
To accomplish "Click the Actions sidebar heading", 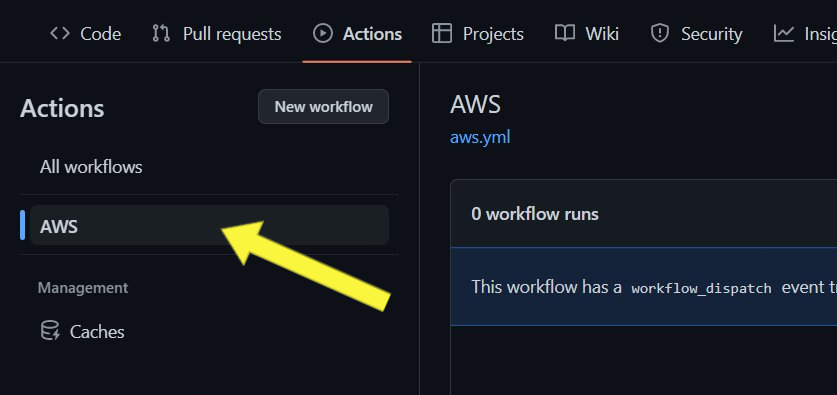I will tap(62, 108).
